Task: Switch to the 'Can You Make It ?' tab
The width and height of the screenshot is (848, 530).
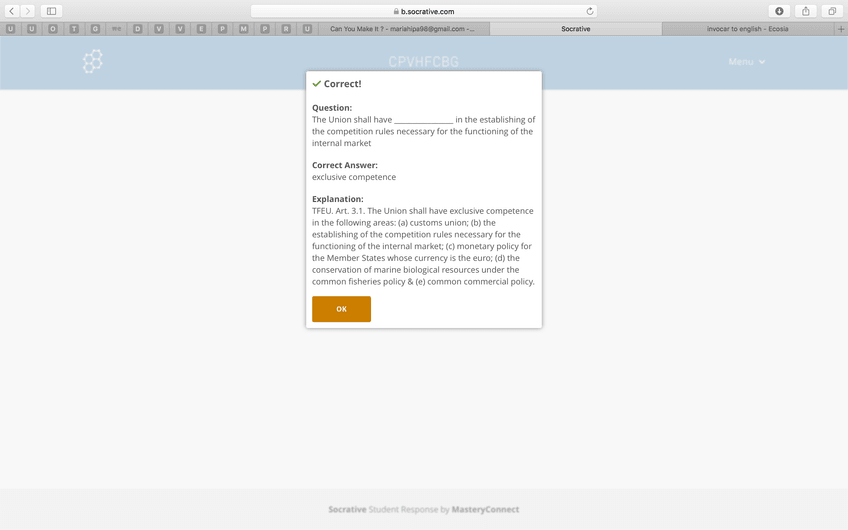Action: coord(403,29)
